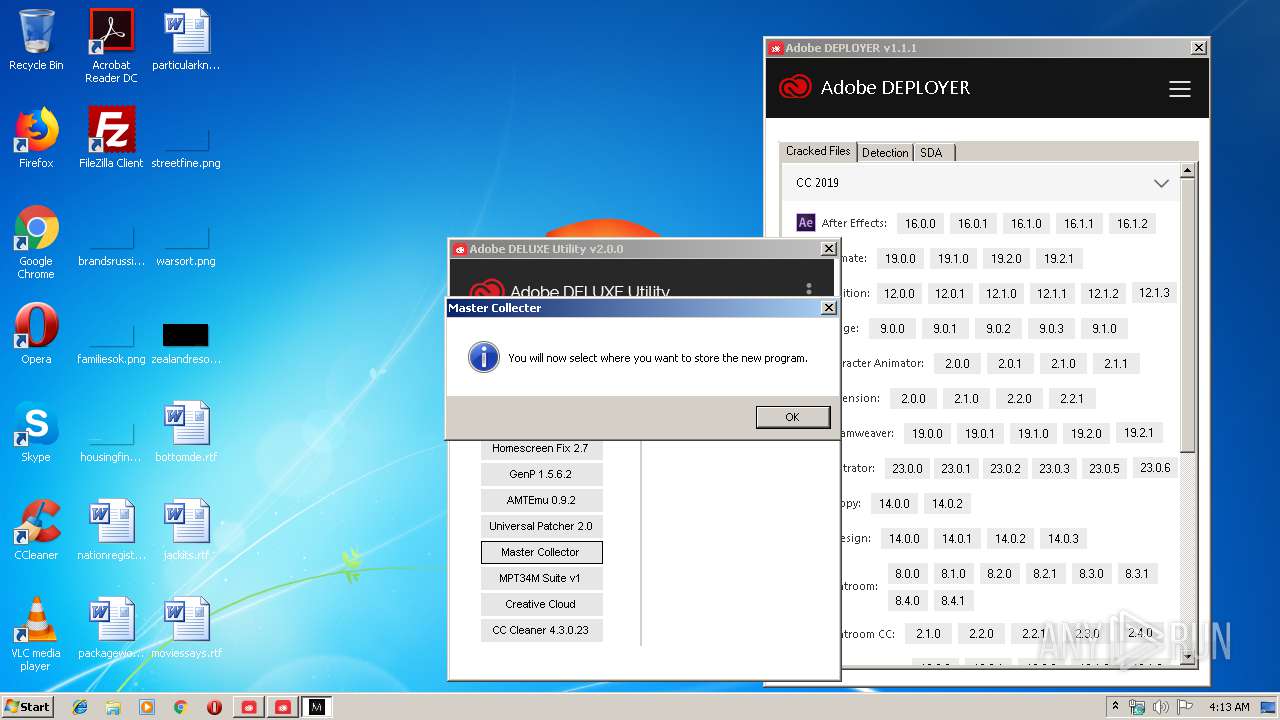Show hidden tray icons arrow
Screen dimensions: 1280x720
click(x=1115, y=707)
